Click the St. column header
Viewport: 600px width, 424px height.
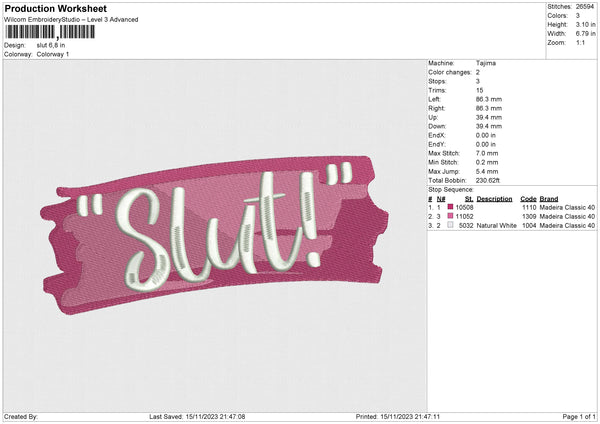465,198
